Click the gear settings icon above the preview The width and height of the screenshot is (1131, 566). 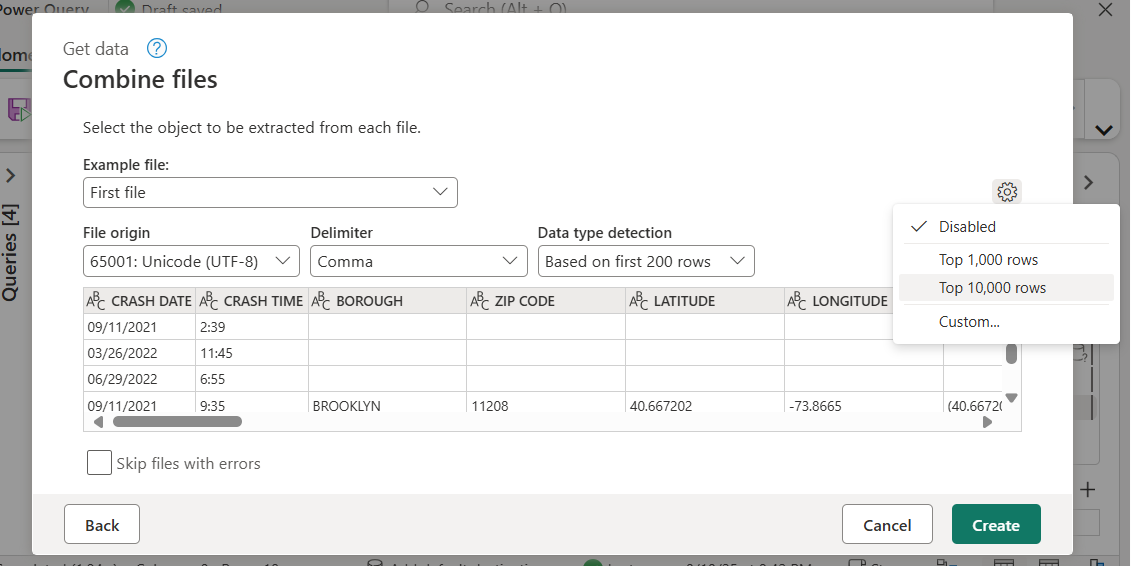(1007, 192)
